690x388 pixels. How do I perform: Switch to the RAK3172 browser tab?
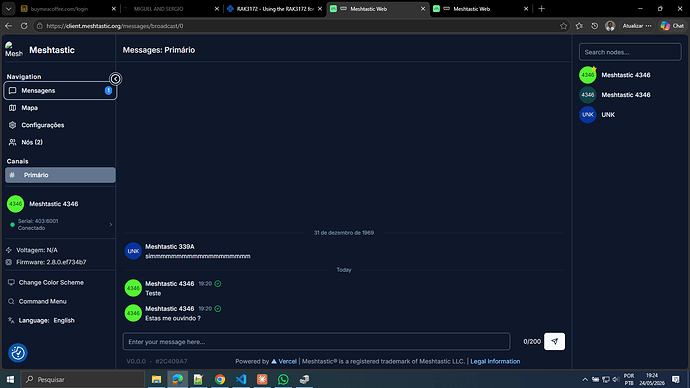275,9
